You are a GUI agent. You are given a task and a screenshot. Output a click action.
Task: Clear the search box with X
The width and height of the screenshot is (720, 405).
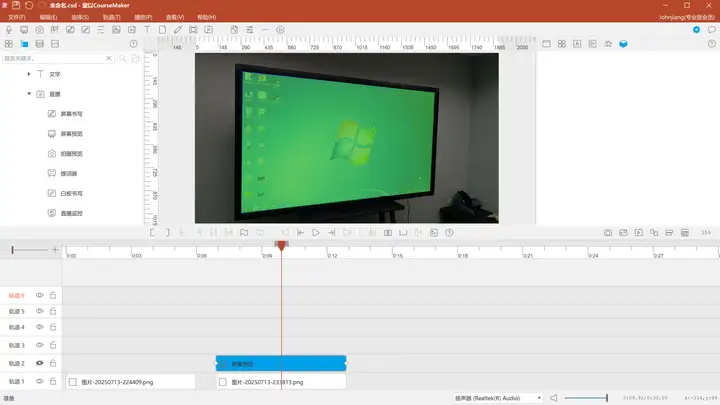pos(108,58)
